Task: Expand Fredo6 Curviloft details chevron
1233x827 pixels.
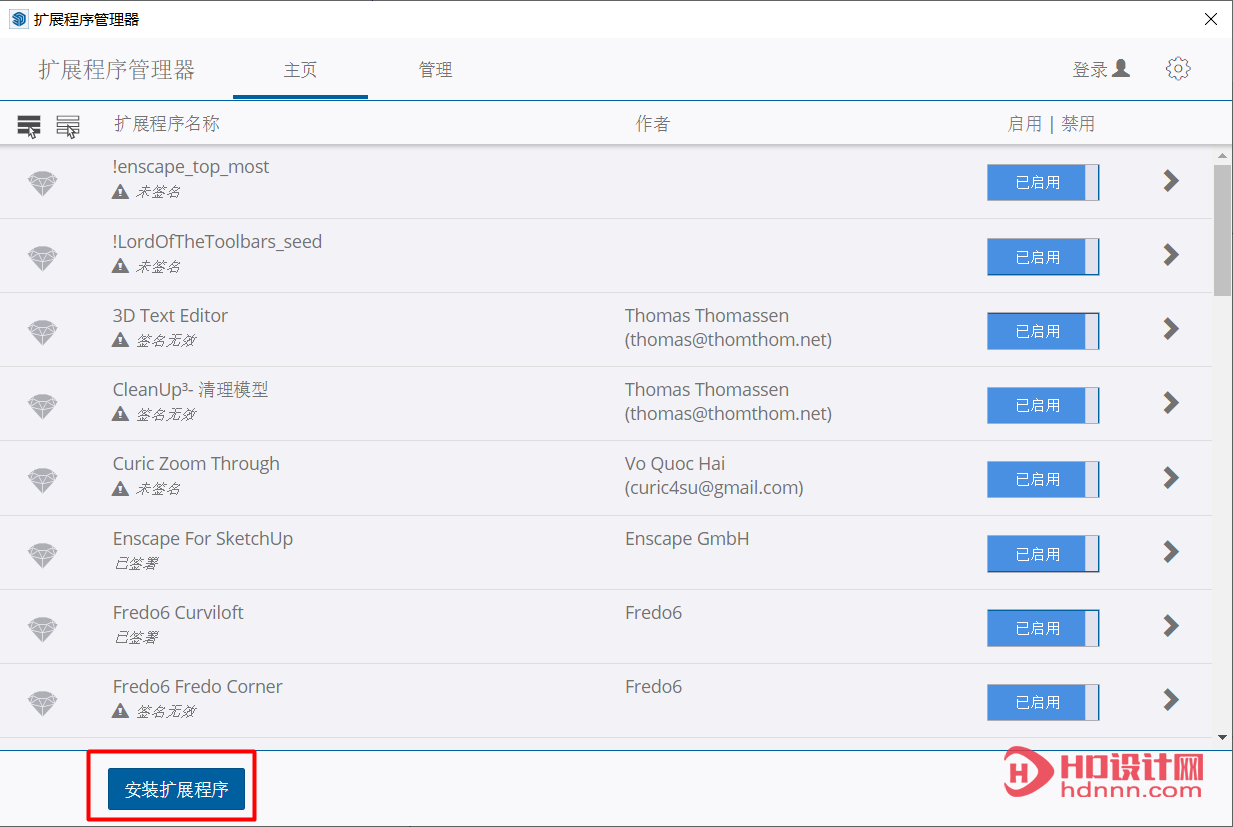Action: (x=1171, y=626)
